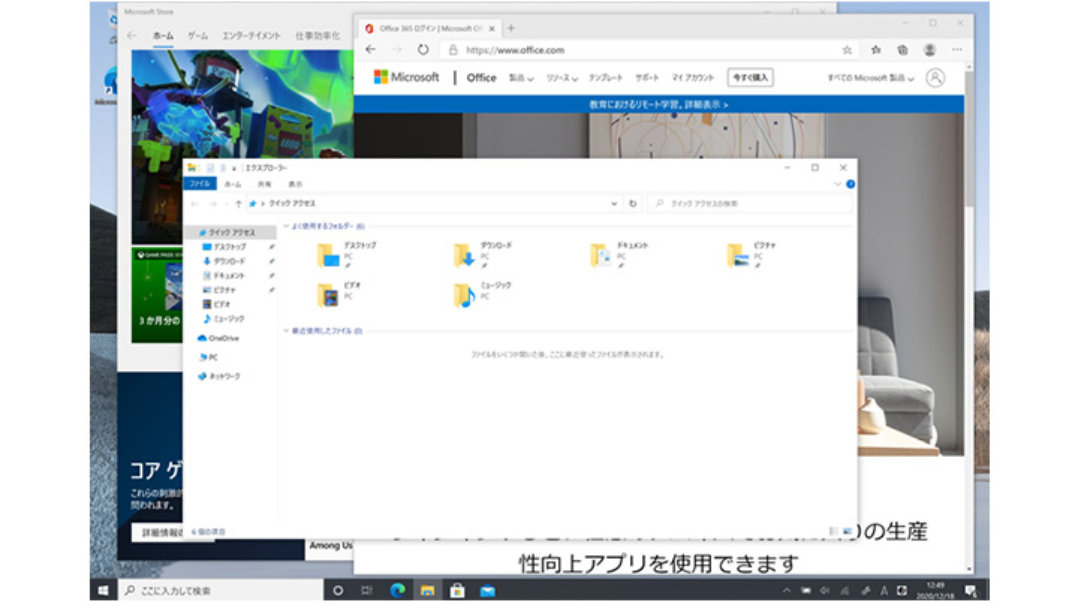Click the taskbar search box
The image size is (1078, 606).
(220, 591)
